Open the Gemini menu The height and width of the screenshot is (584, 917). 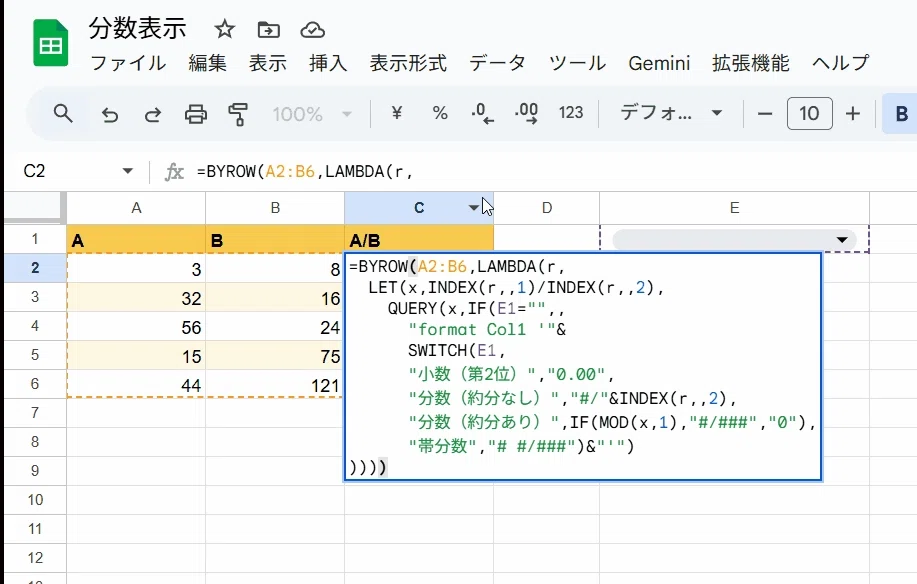[659, 63]
